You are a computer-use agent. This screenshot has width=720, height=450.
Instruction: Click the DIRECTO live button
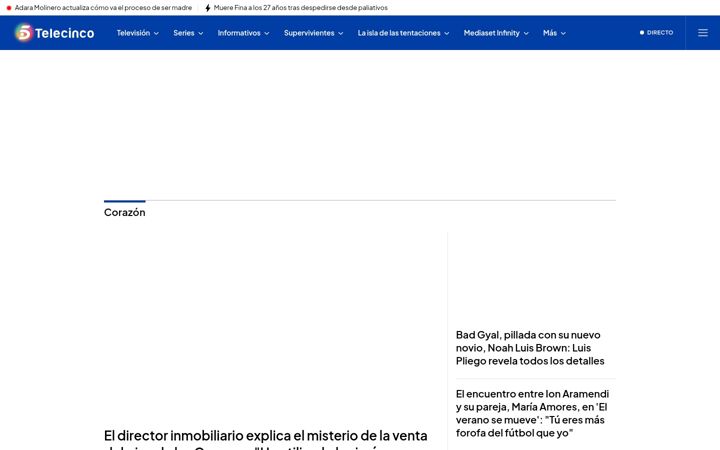pos(657,33)
